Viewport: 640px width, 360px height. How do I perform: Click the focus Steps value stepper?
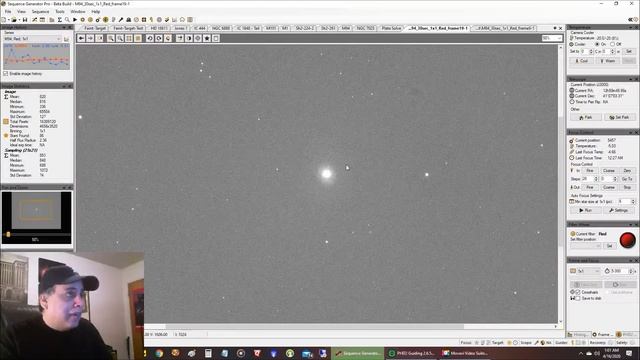click(596, 179)
